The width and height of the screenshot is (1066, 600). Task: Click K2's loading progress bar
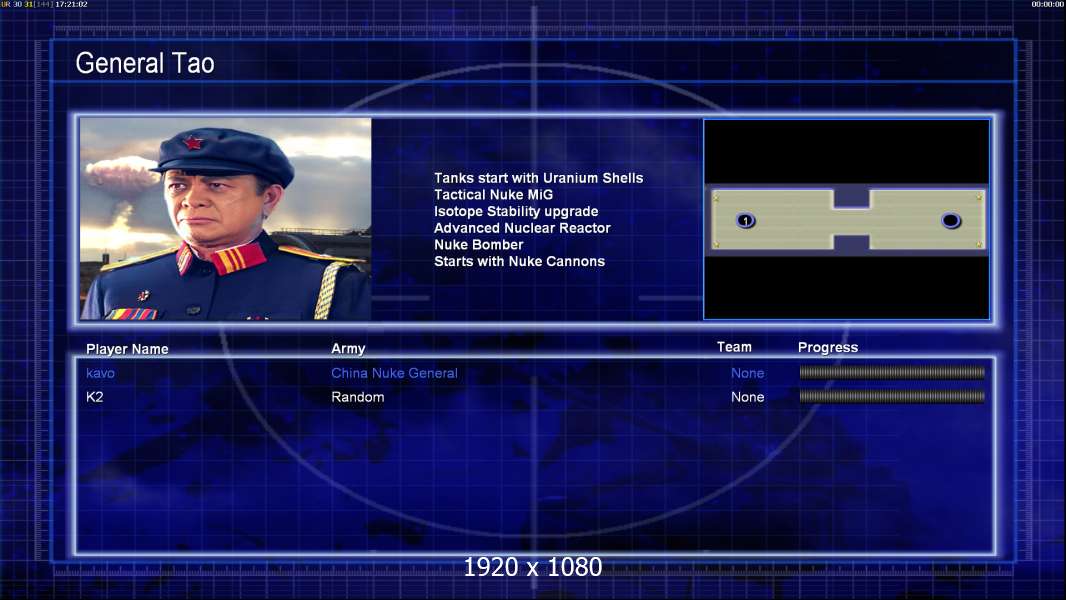[x=892, y=396]
